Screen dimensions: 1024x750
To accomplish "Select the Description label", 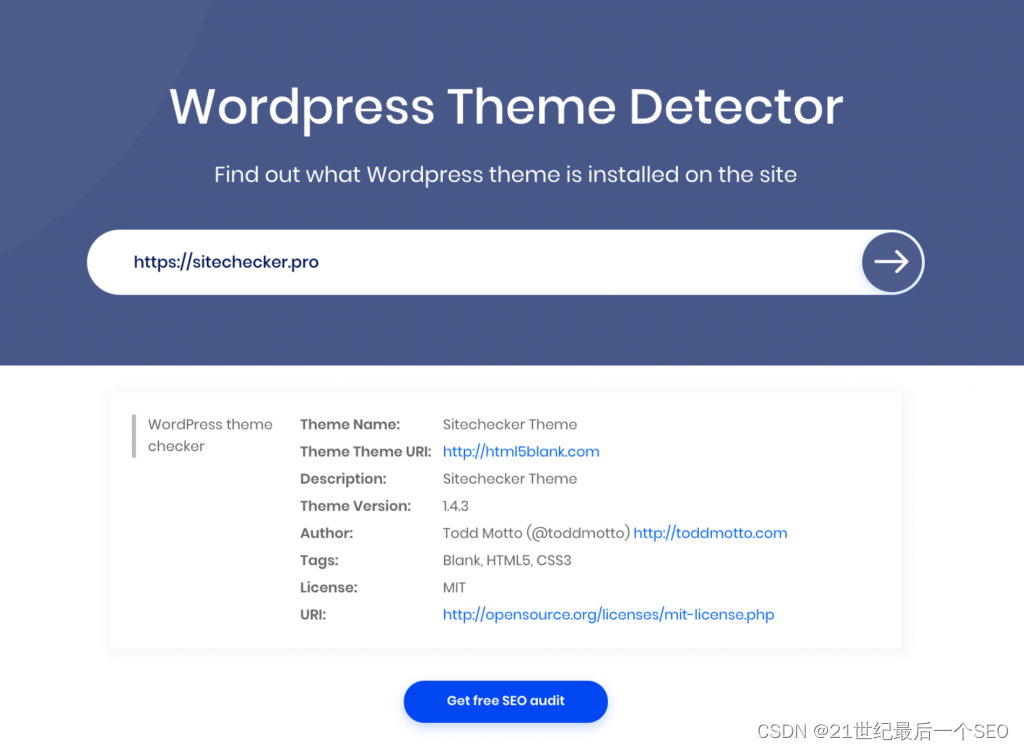I will point(343,479).
